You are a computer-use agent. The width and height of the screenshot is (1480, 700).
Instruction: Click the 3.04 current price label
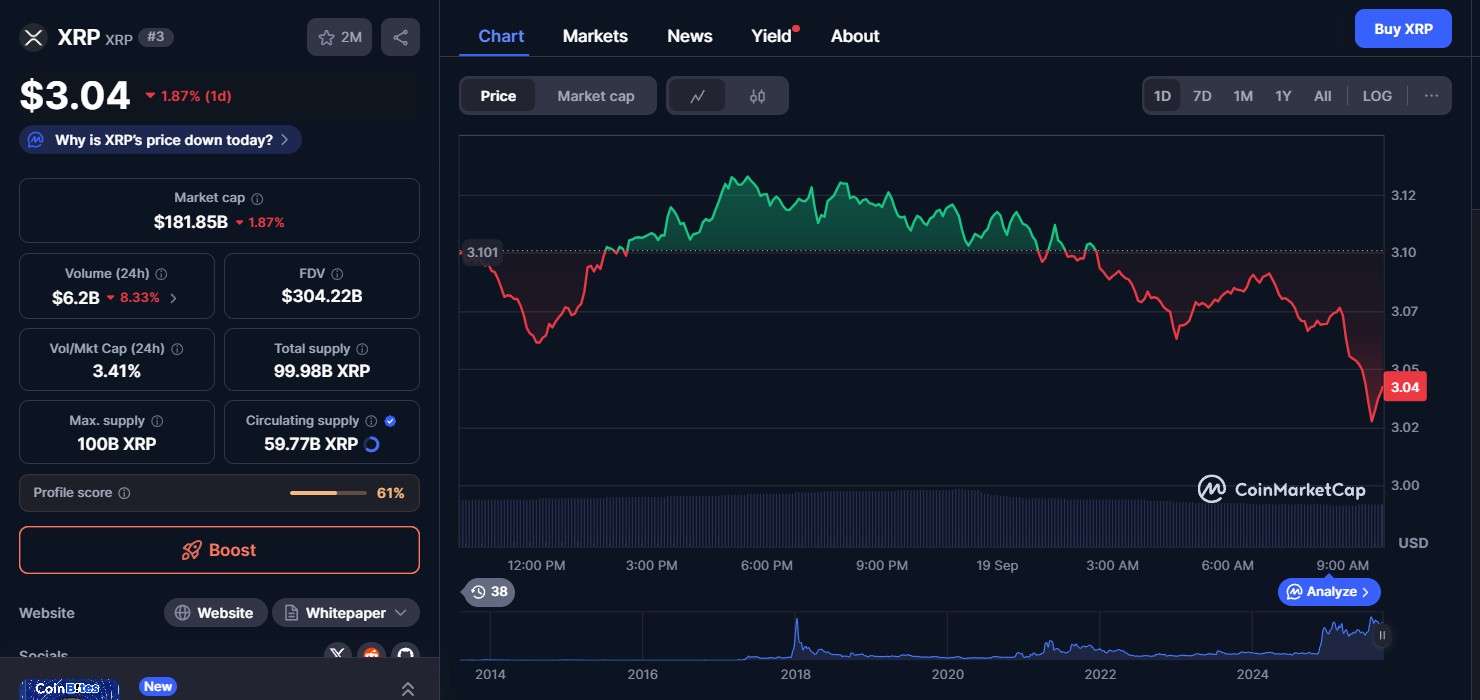point(1404,386)
